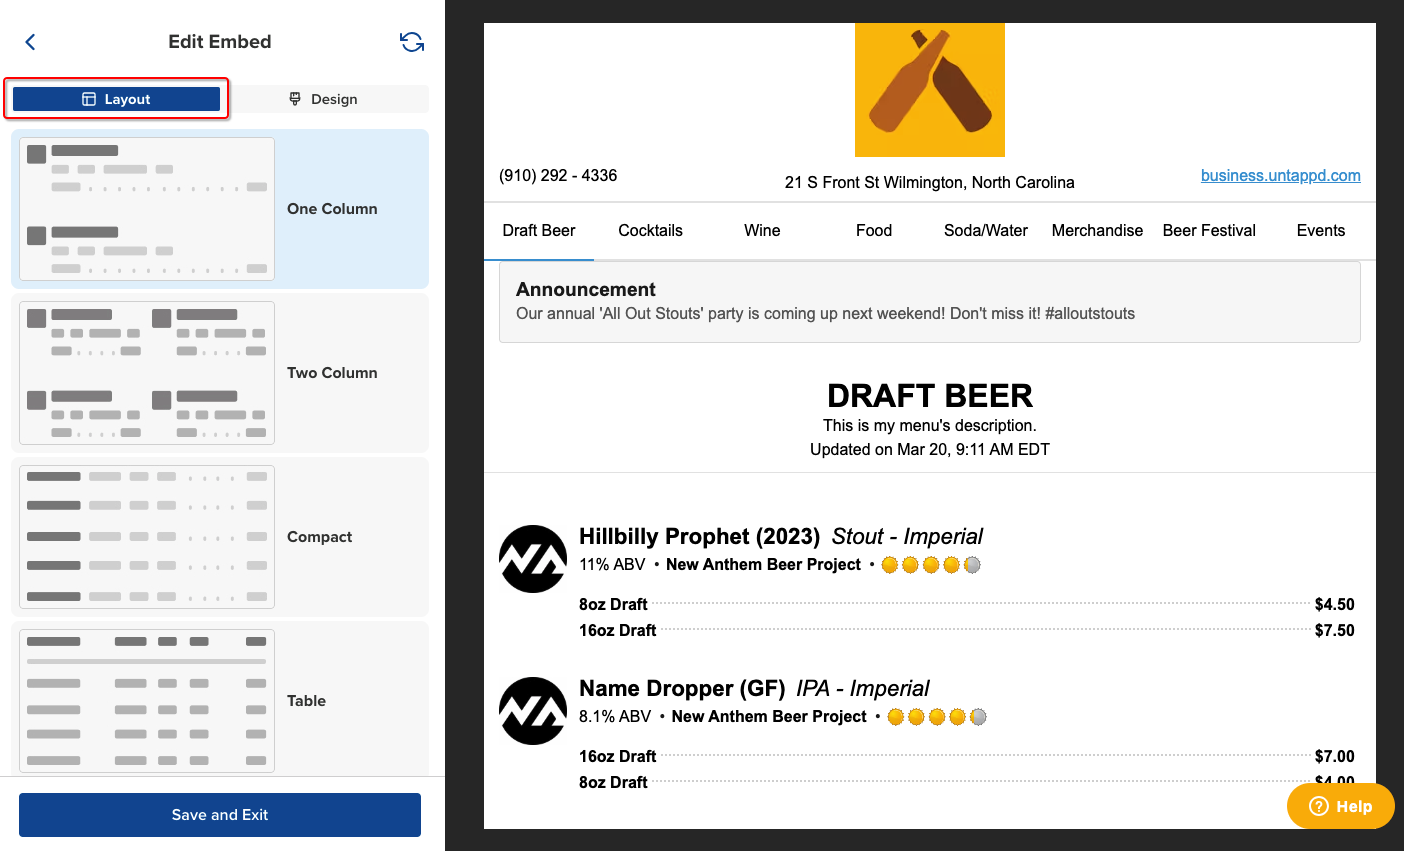Click the $7.50 price for 16oz Draft
Screen dimensions: 1404x851
coord(1335,631)
